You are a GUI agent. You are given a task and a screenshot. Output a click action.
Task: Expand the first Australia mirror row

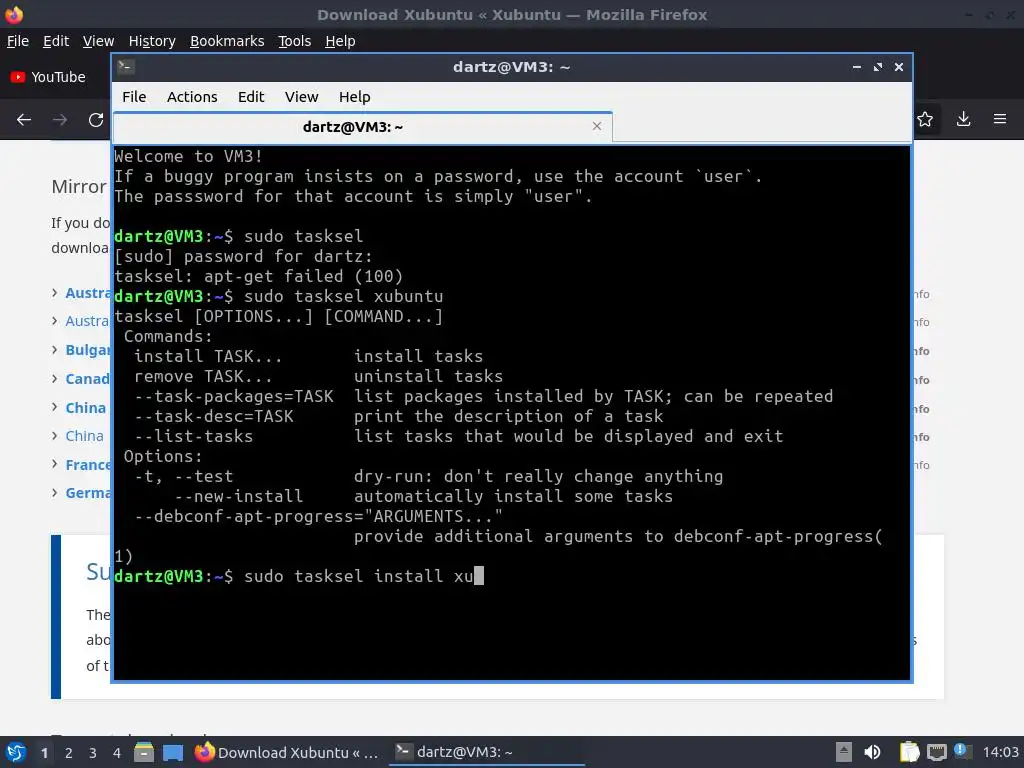point(55,293)
